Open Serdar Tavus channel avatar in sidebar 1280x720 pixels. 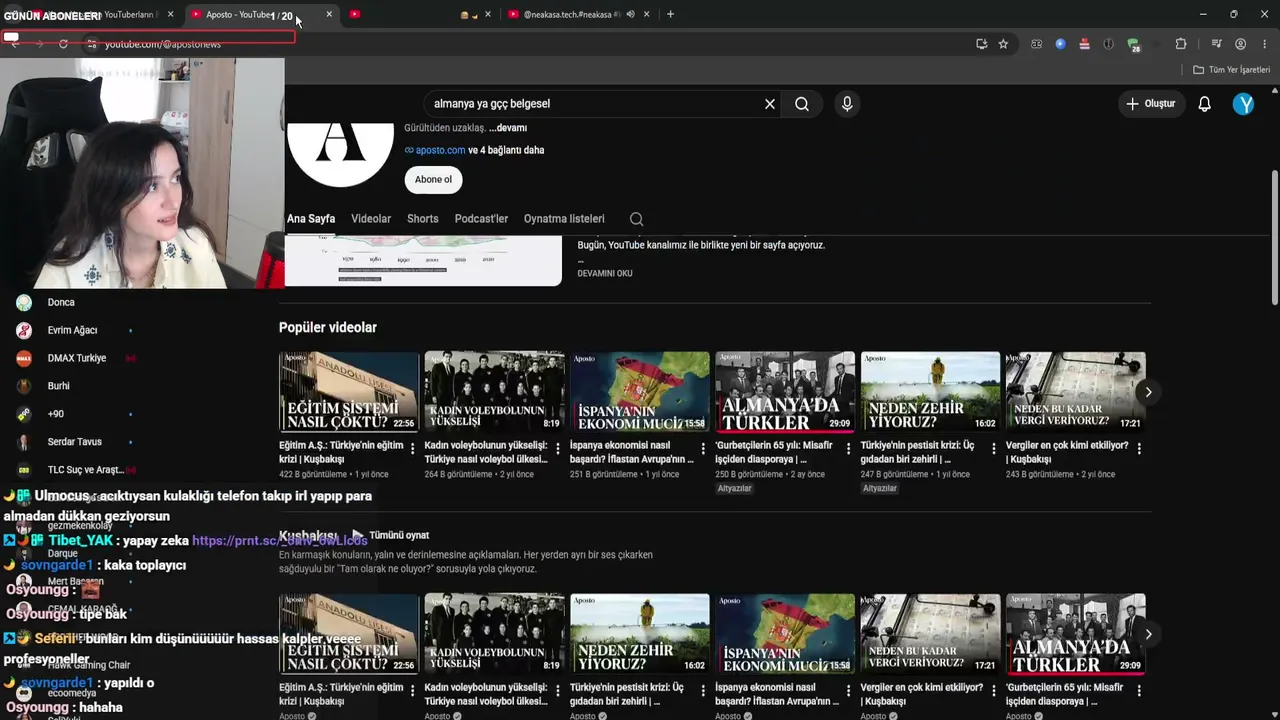pyautogui.click(x=24, y=442)
